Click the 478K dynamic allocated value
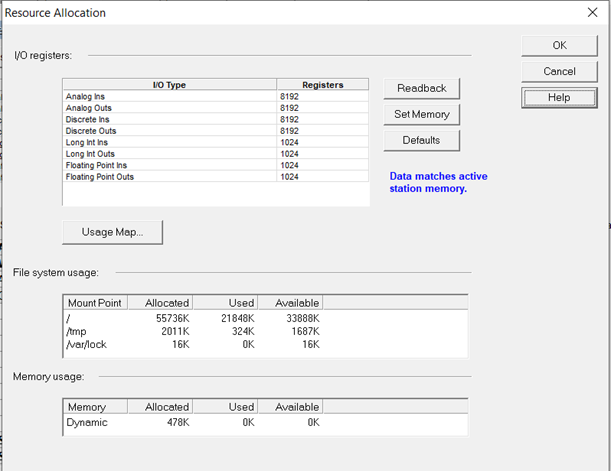Image resolution: width=611 pixels, height=471 pixels. [178, 422]
